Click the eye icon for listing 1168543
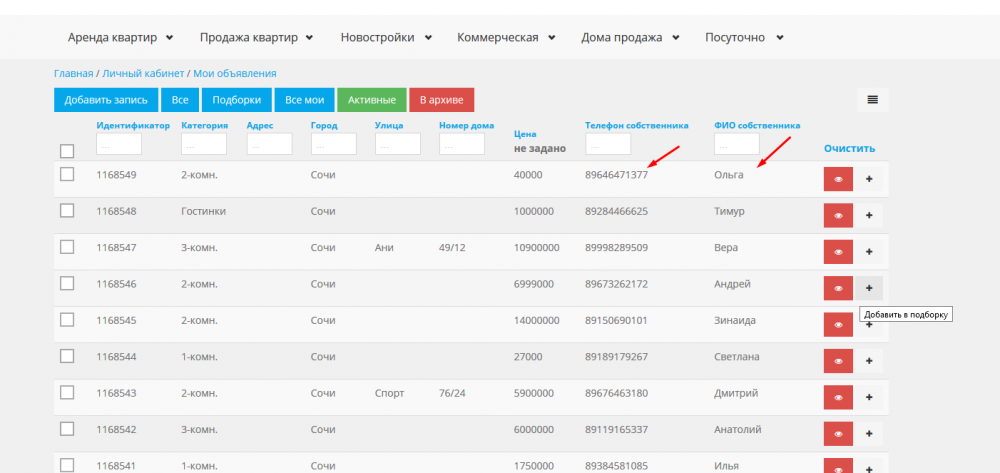1000x473 pixels. pyautogui.click(x=838, y=396)
